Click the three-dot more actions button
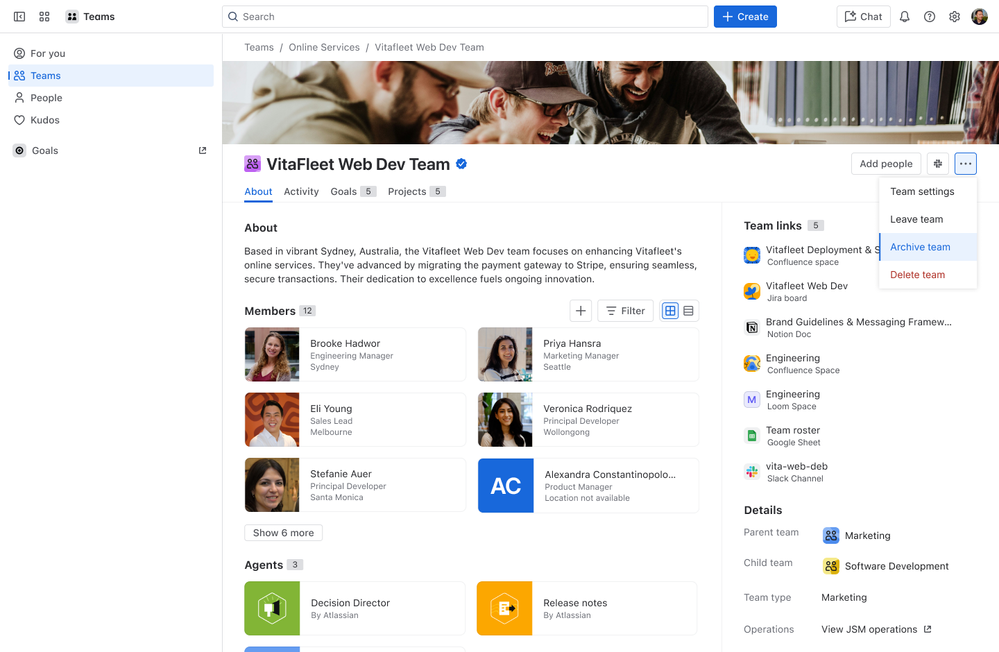 (965, 164)
